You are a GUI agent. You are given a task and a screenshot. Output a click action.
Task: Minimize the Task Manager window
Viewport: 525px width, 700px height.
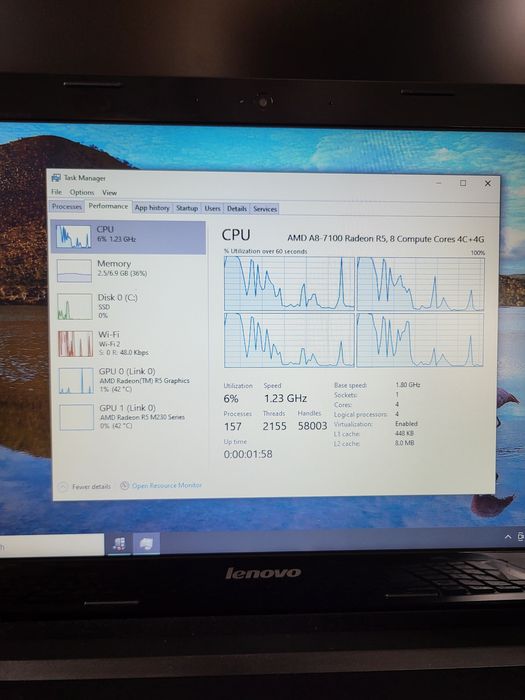tap(438, 183)
